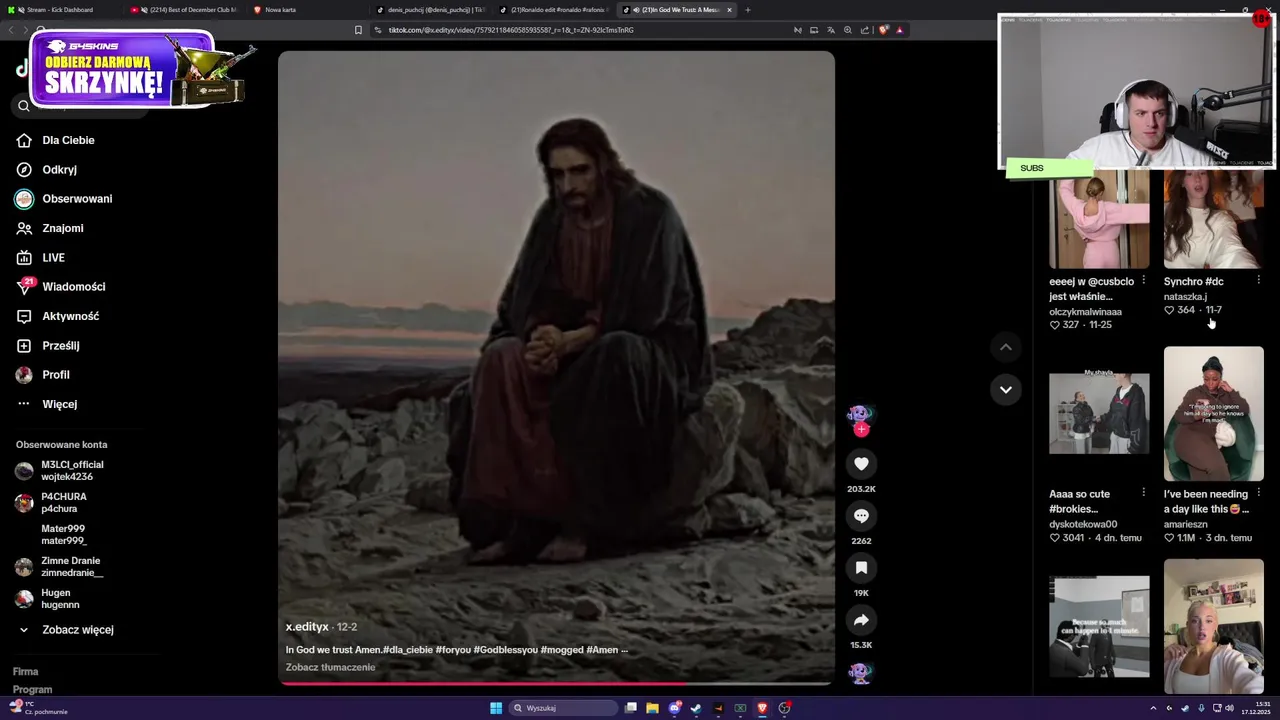
Task: Seek video using the red progress bar
Action: 555,684
